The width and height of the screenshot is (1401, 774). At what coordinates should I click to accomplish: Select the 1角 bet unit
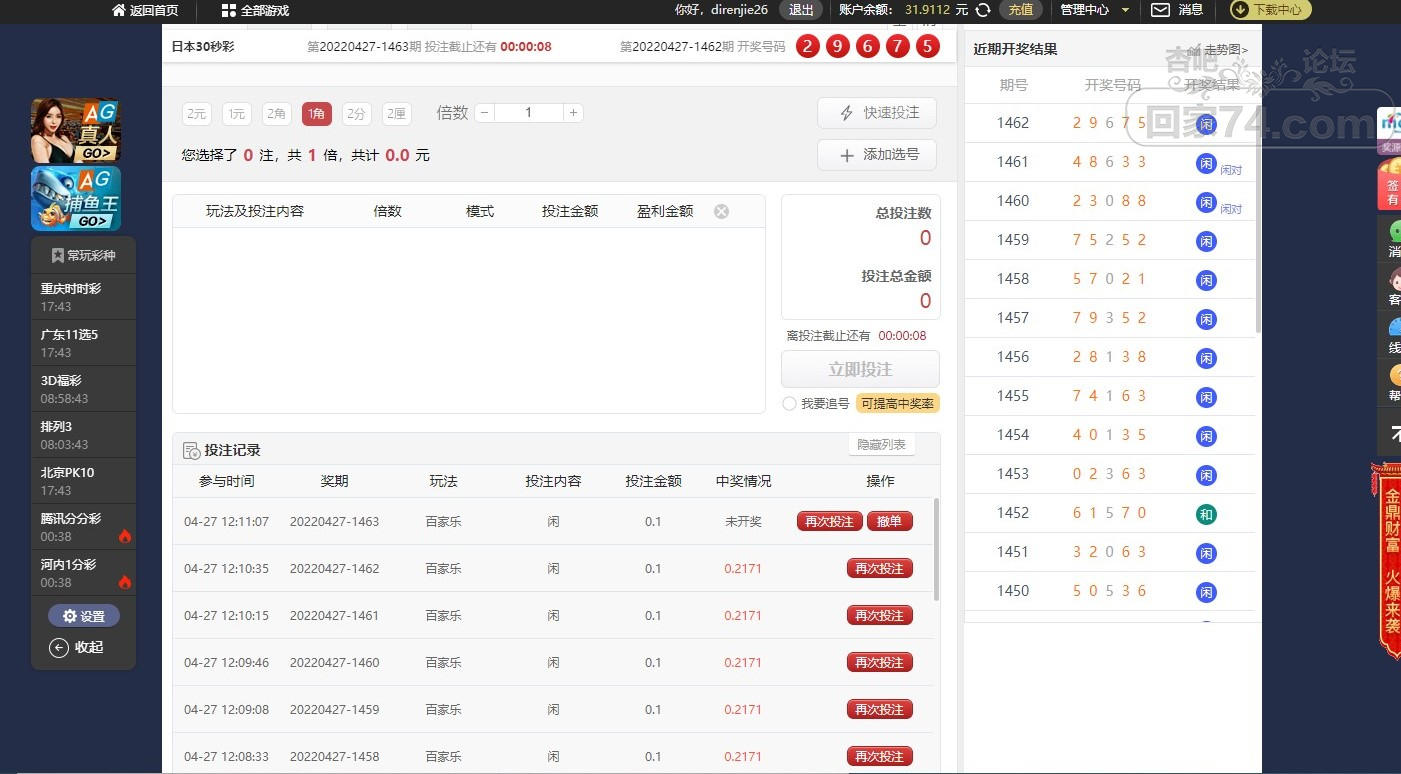(x=317, y=114)
